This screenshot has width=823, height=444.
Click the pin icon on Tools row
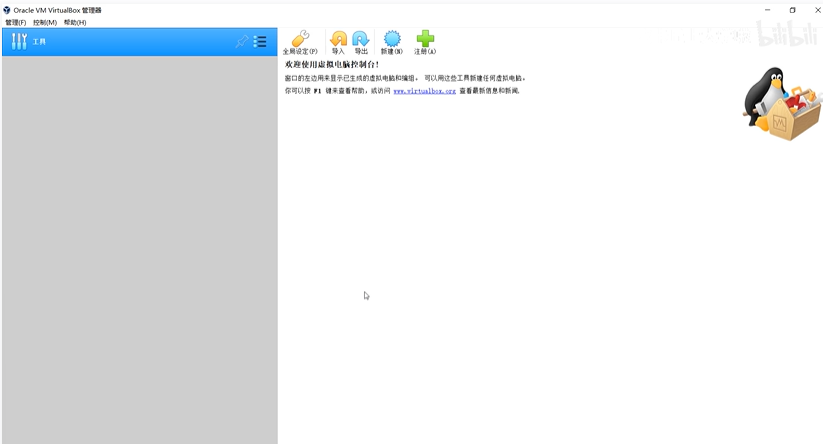241,41
